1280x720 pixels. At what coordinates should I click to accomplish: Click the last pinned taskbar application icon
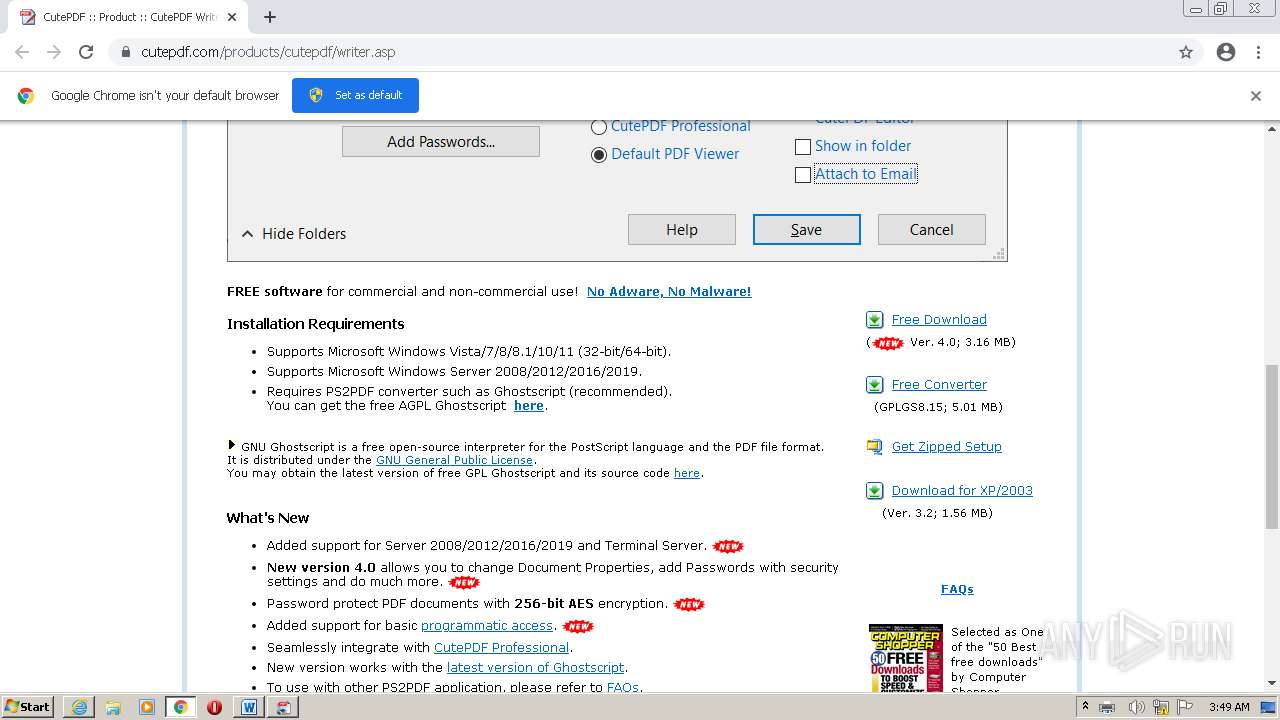tap(283, 707)
